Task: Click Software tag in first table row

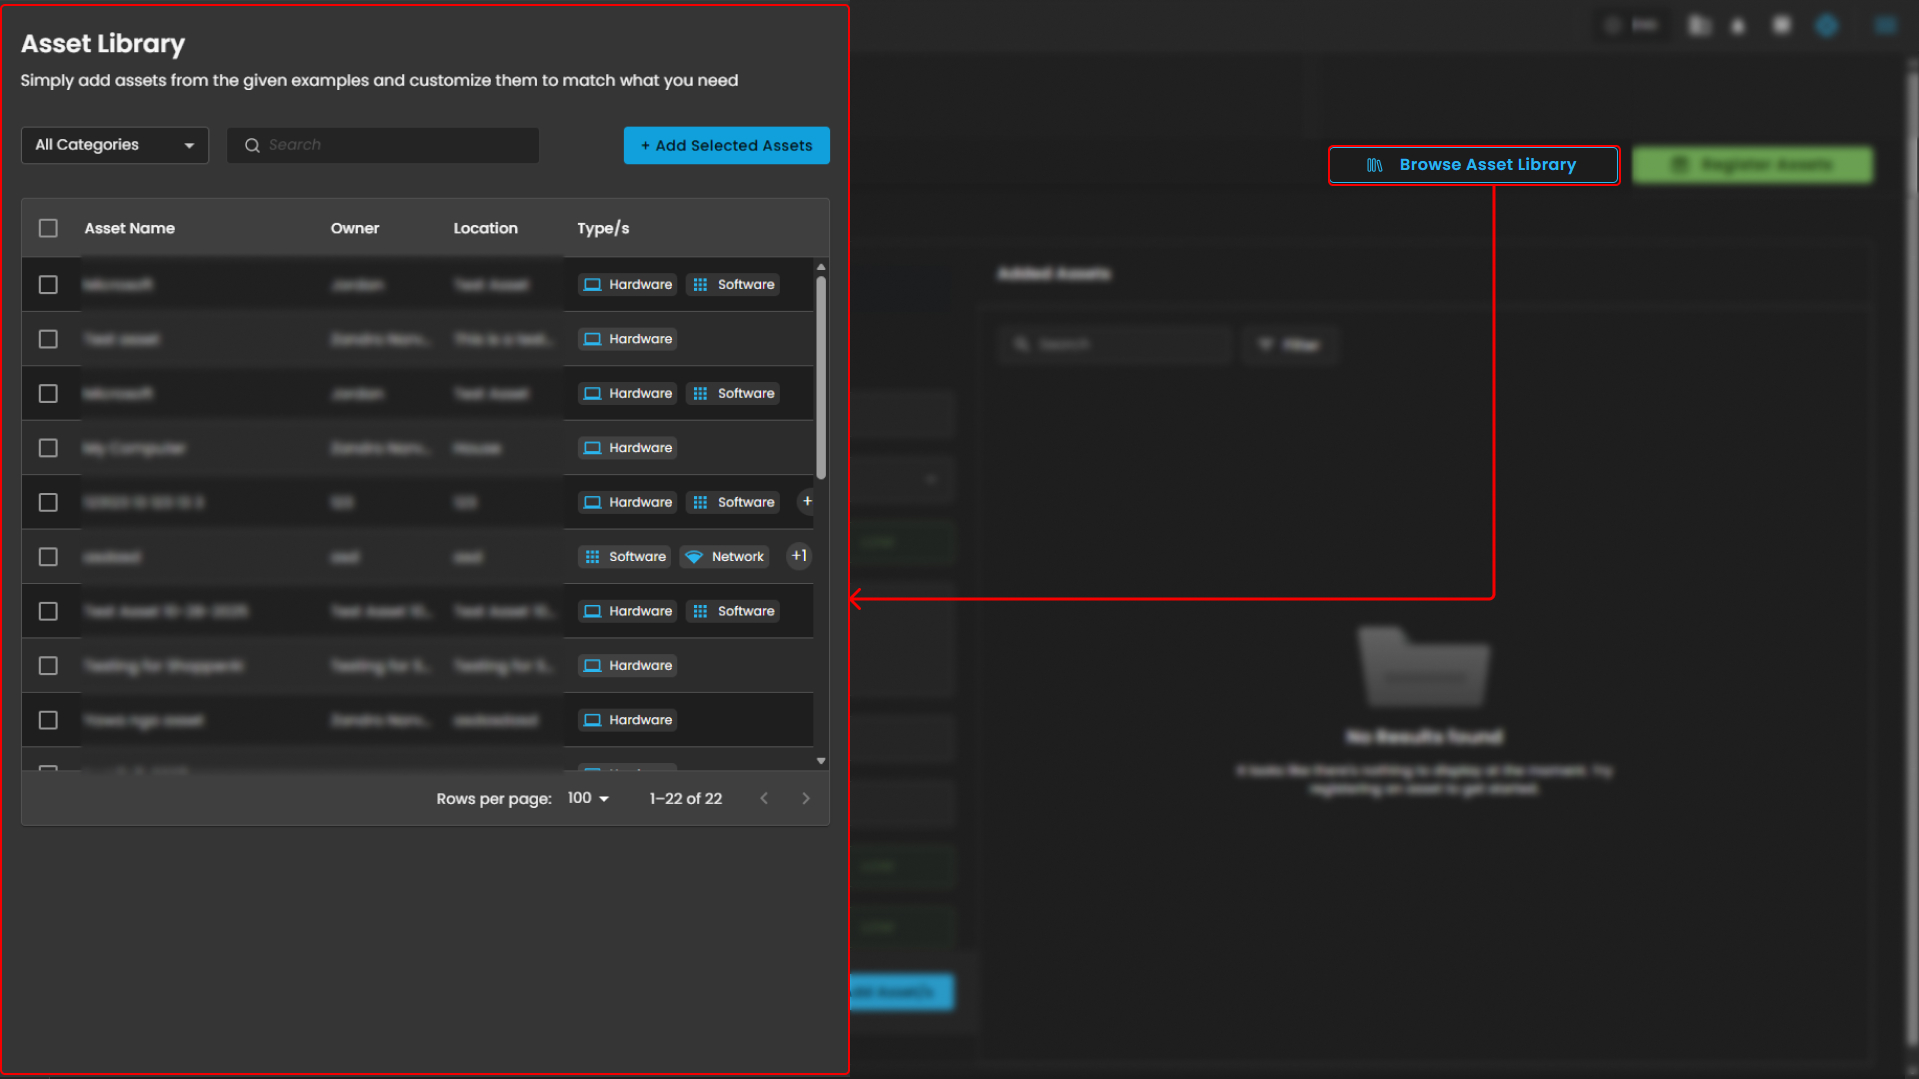Action: coord(734,285)
